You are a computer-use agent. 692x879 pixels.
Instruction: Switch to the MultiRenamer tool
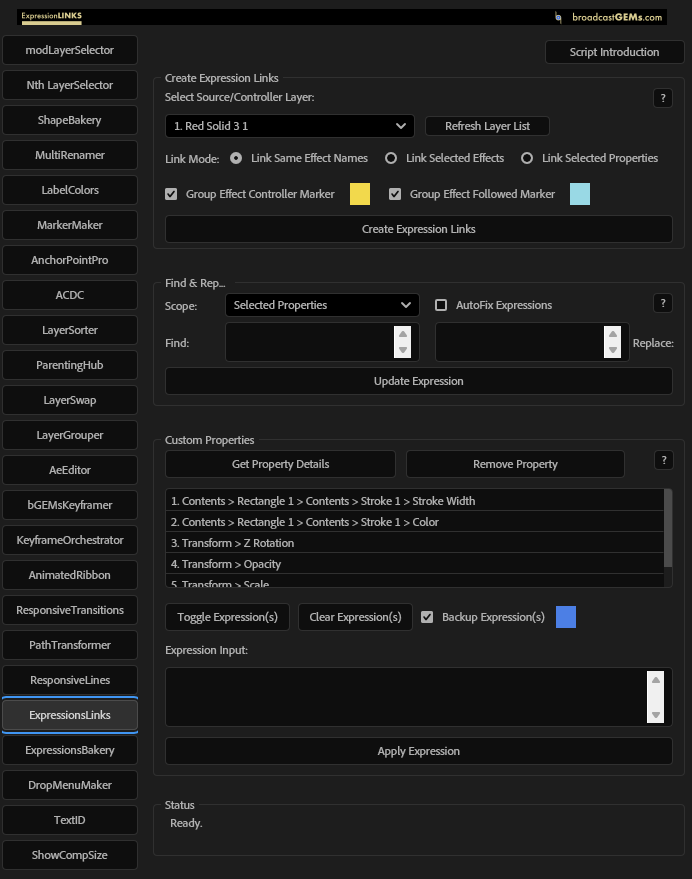[70, 155]
